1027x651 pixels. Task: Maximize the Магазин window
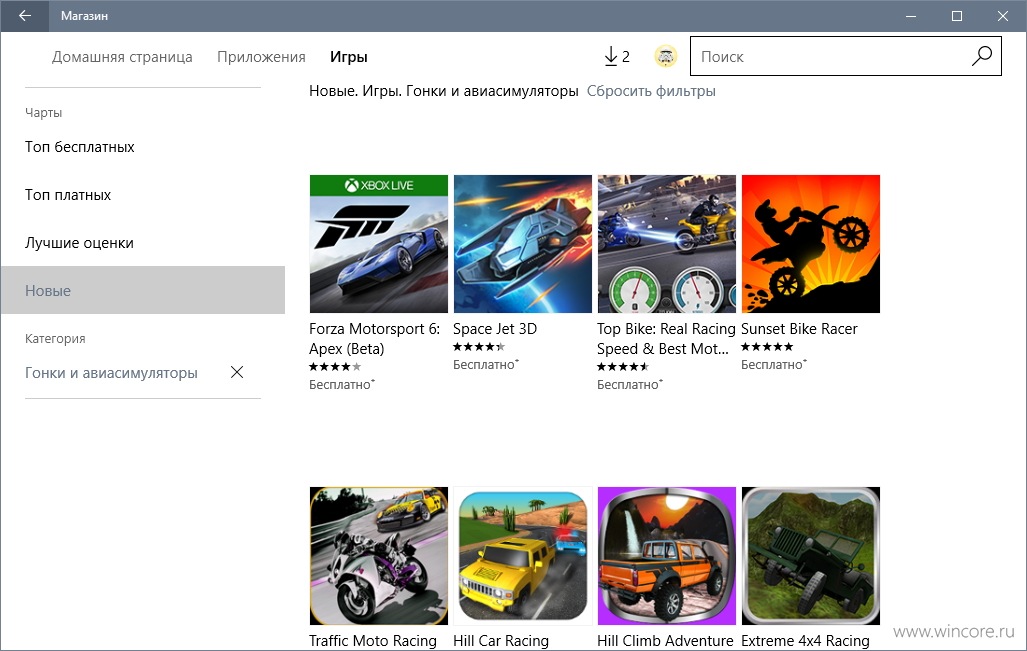[x=957, y=16]
